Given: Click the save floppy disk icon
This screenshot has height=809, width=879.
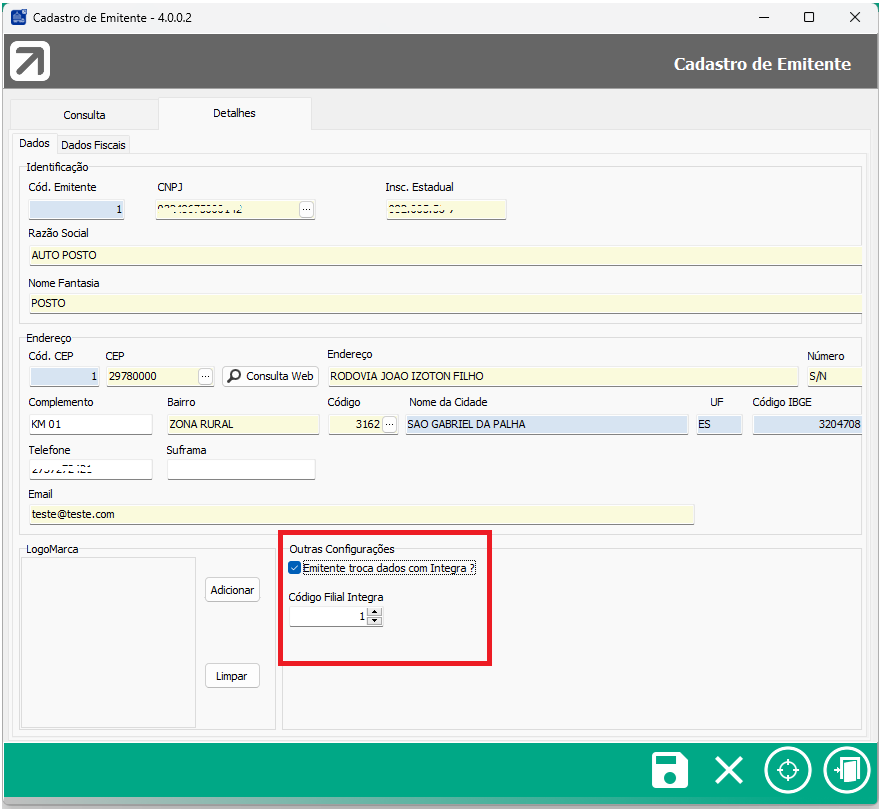Looking at the screenshot, I should 669,771.
